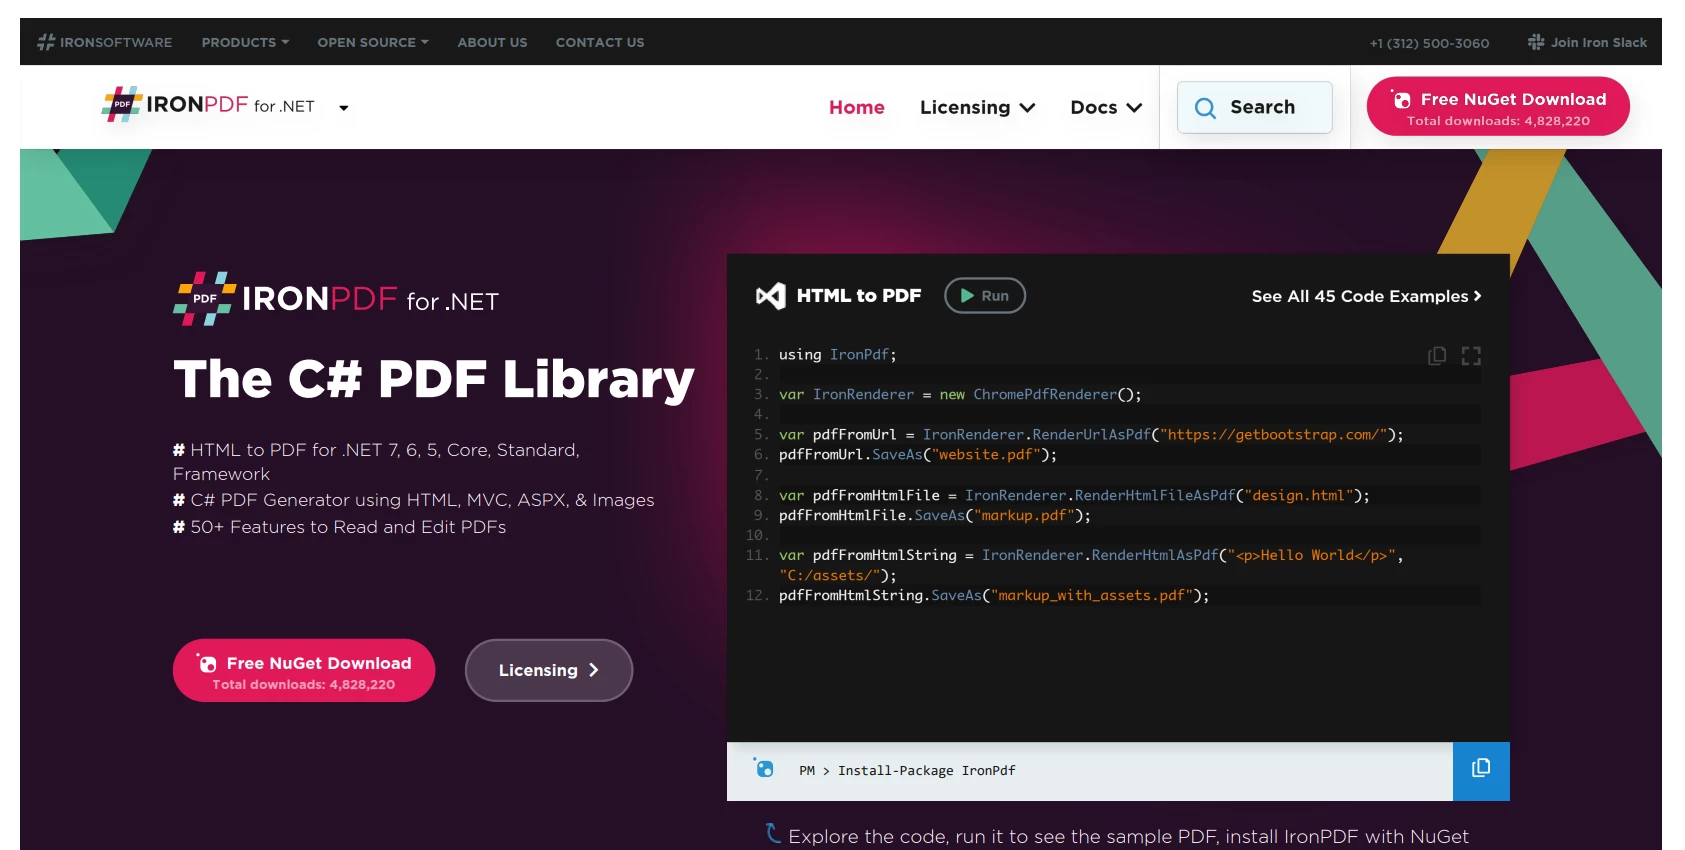Run the HTML to PDF code example
This screenshot has width=1685, height=850.
point(985,296)
